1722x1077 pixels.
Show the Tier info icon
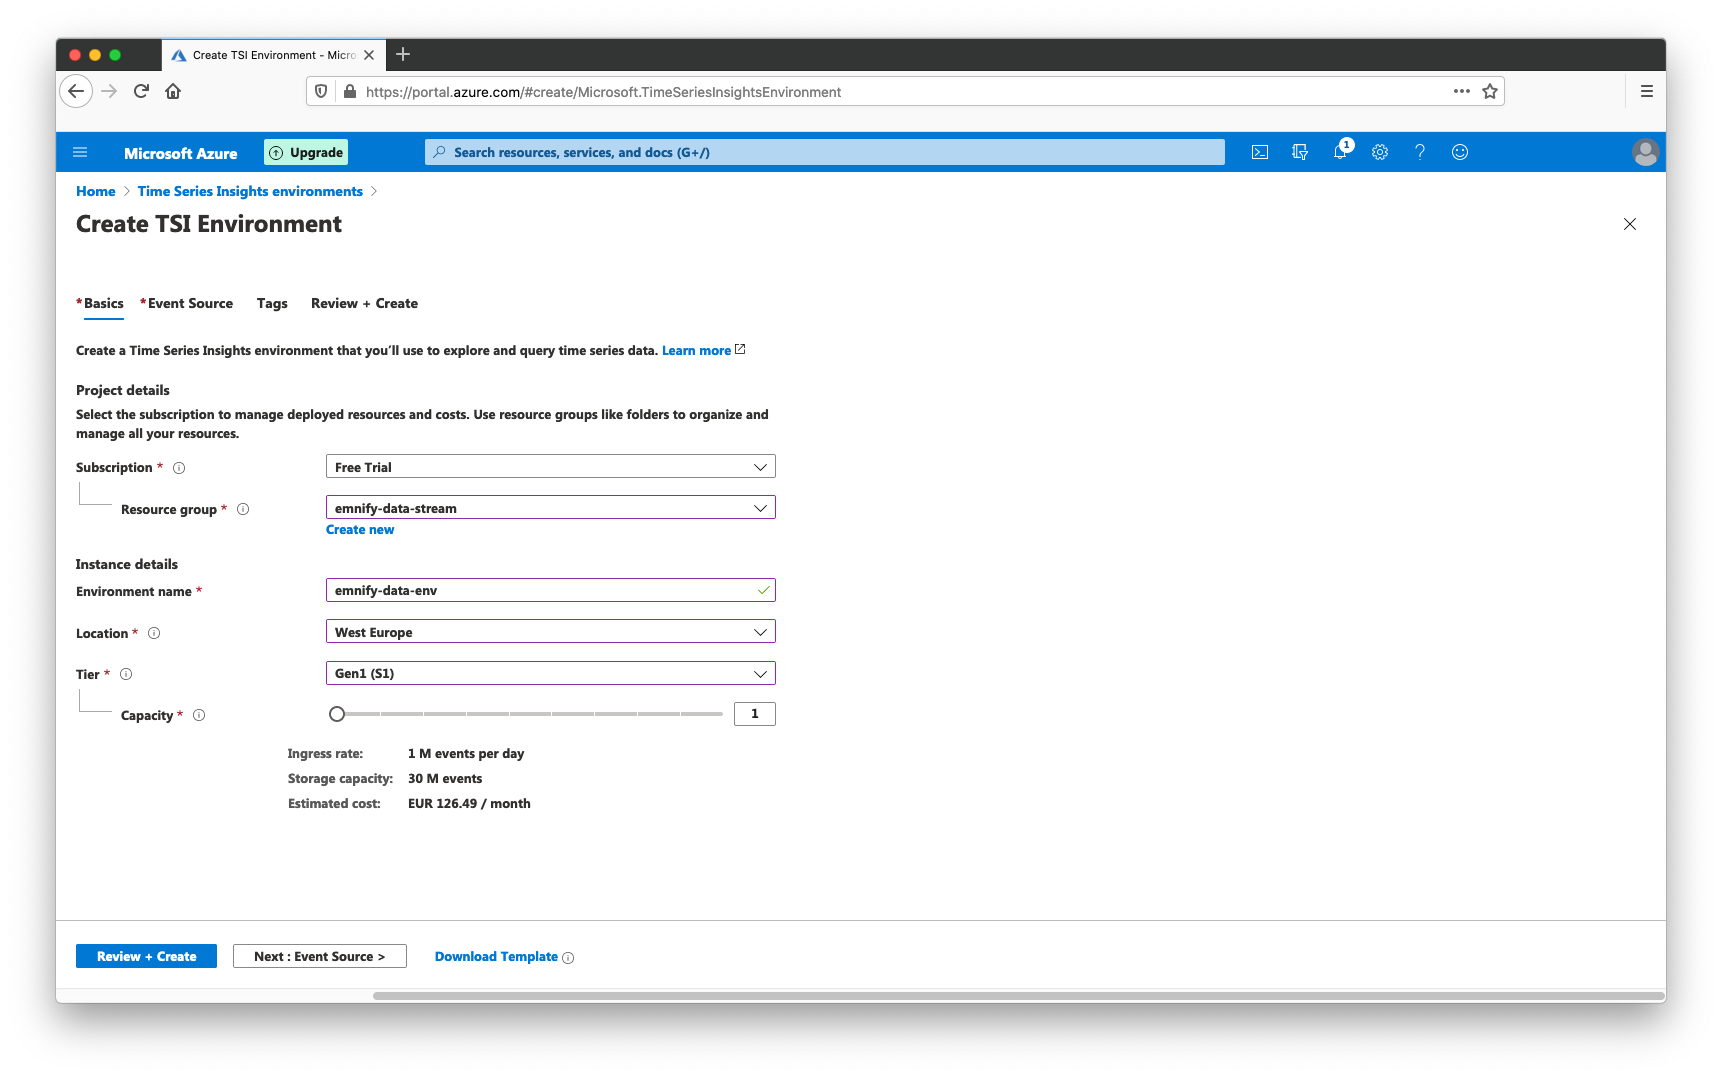tap(126, 674)
